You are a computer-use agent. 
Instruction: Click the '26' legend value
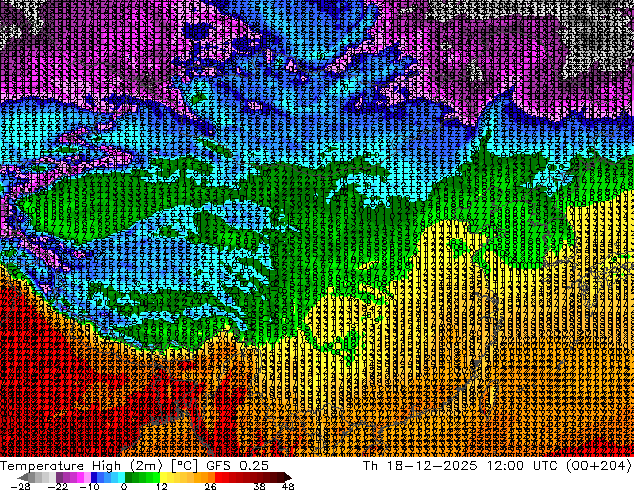click(x=210, y=486)
